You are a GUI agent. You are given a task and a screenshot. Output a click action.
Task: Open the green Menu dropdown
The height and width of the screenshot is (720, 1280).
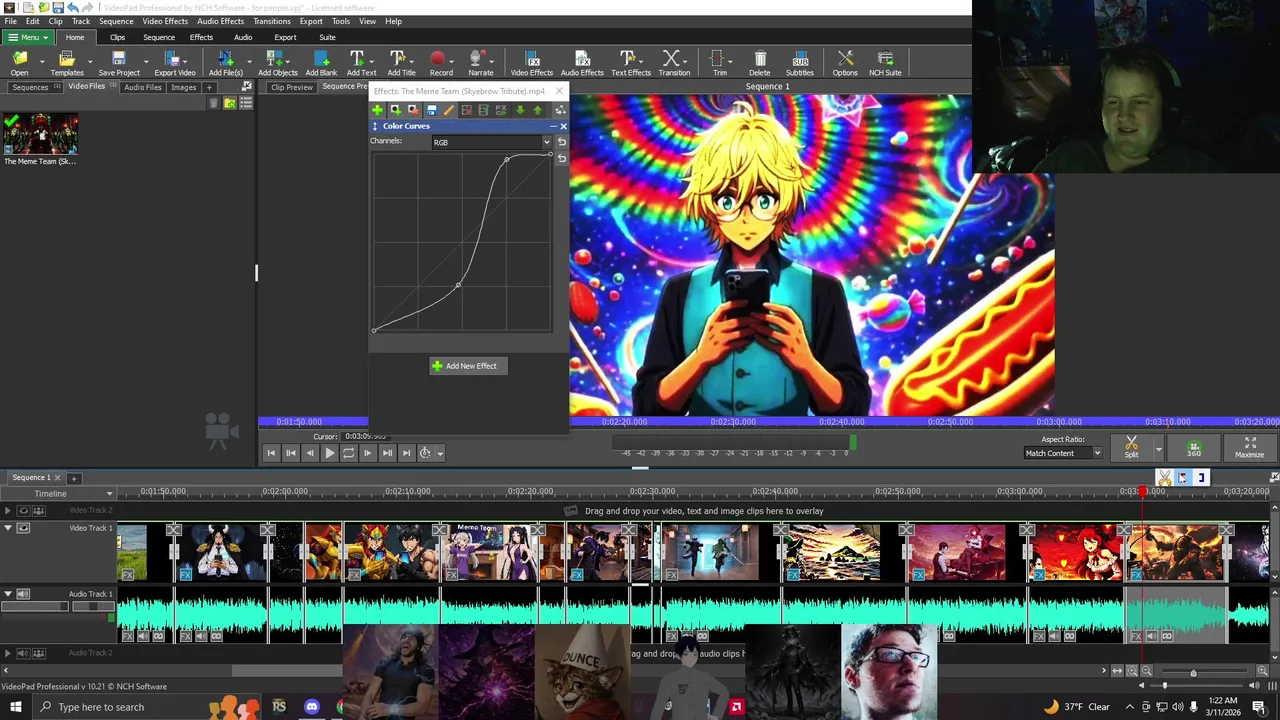click(26, 37)
